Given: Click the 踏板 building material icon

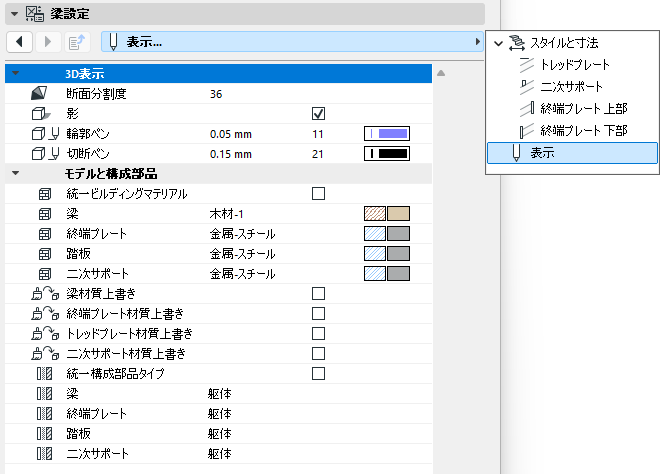Looking at the screenshot, I should (45, 254).
